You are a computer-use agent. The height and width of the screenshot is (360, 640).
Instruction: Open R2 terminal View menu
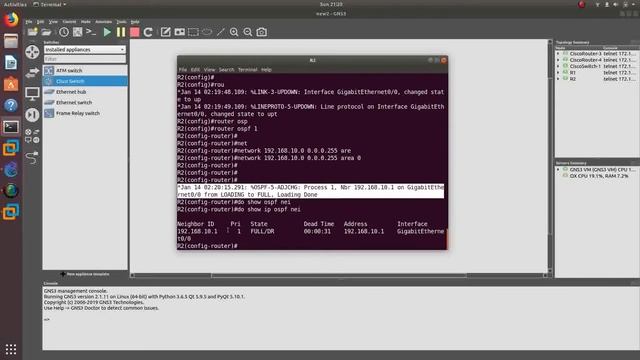[209, 70]
